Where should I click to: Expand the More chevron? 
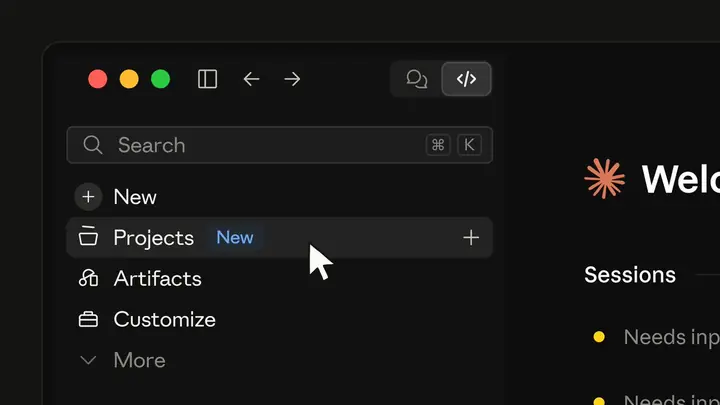click(88, 360)
